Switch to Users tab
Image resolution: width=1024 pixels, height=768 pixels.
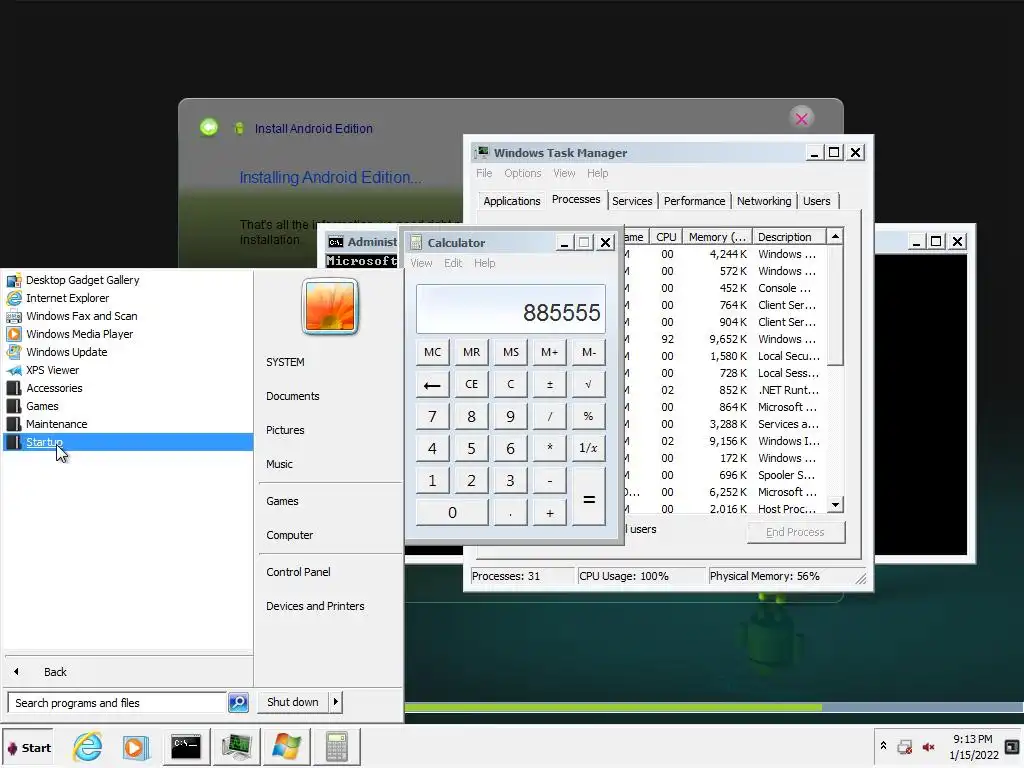click(x=817, y=201)
